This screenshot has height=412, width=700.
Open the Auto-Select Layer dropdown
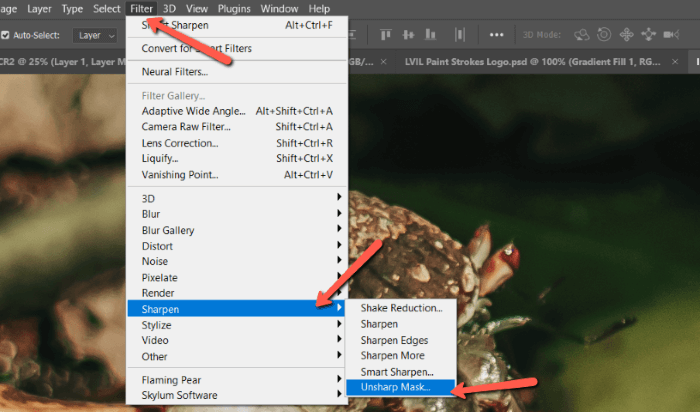point(97,35)
